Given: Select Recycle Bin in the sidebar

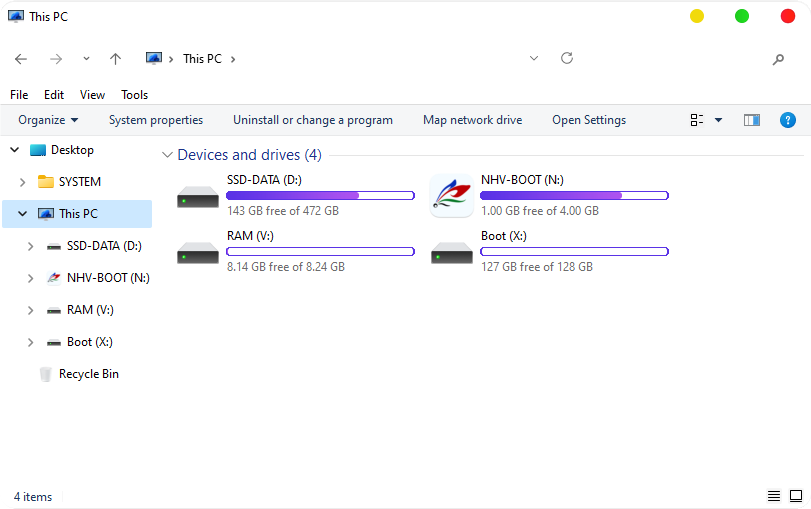Looking at the screenshot, I should point(88,374).
